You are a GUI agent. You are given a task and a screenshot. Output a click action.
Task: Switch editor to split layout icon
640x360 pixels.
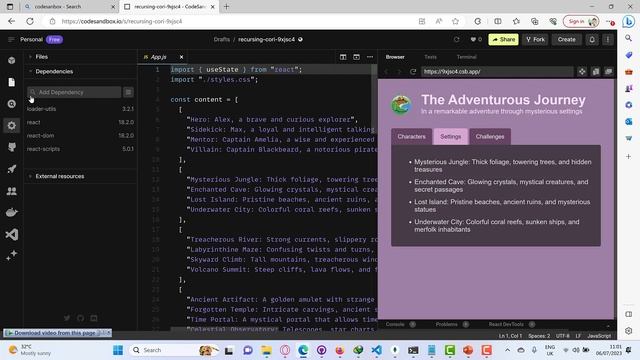[343, 57]
